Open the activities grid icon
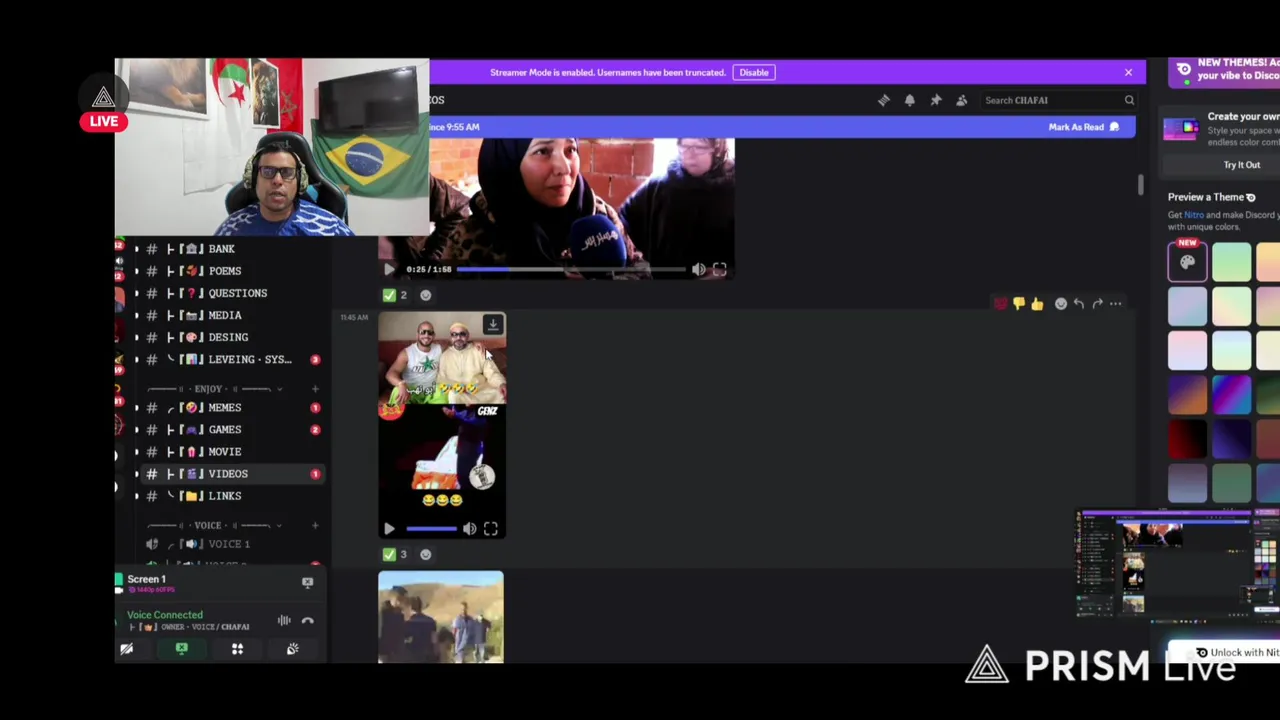Image resolution: width=1280 pixels, height=720 pixels. point(237,649)
